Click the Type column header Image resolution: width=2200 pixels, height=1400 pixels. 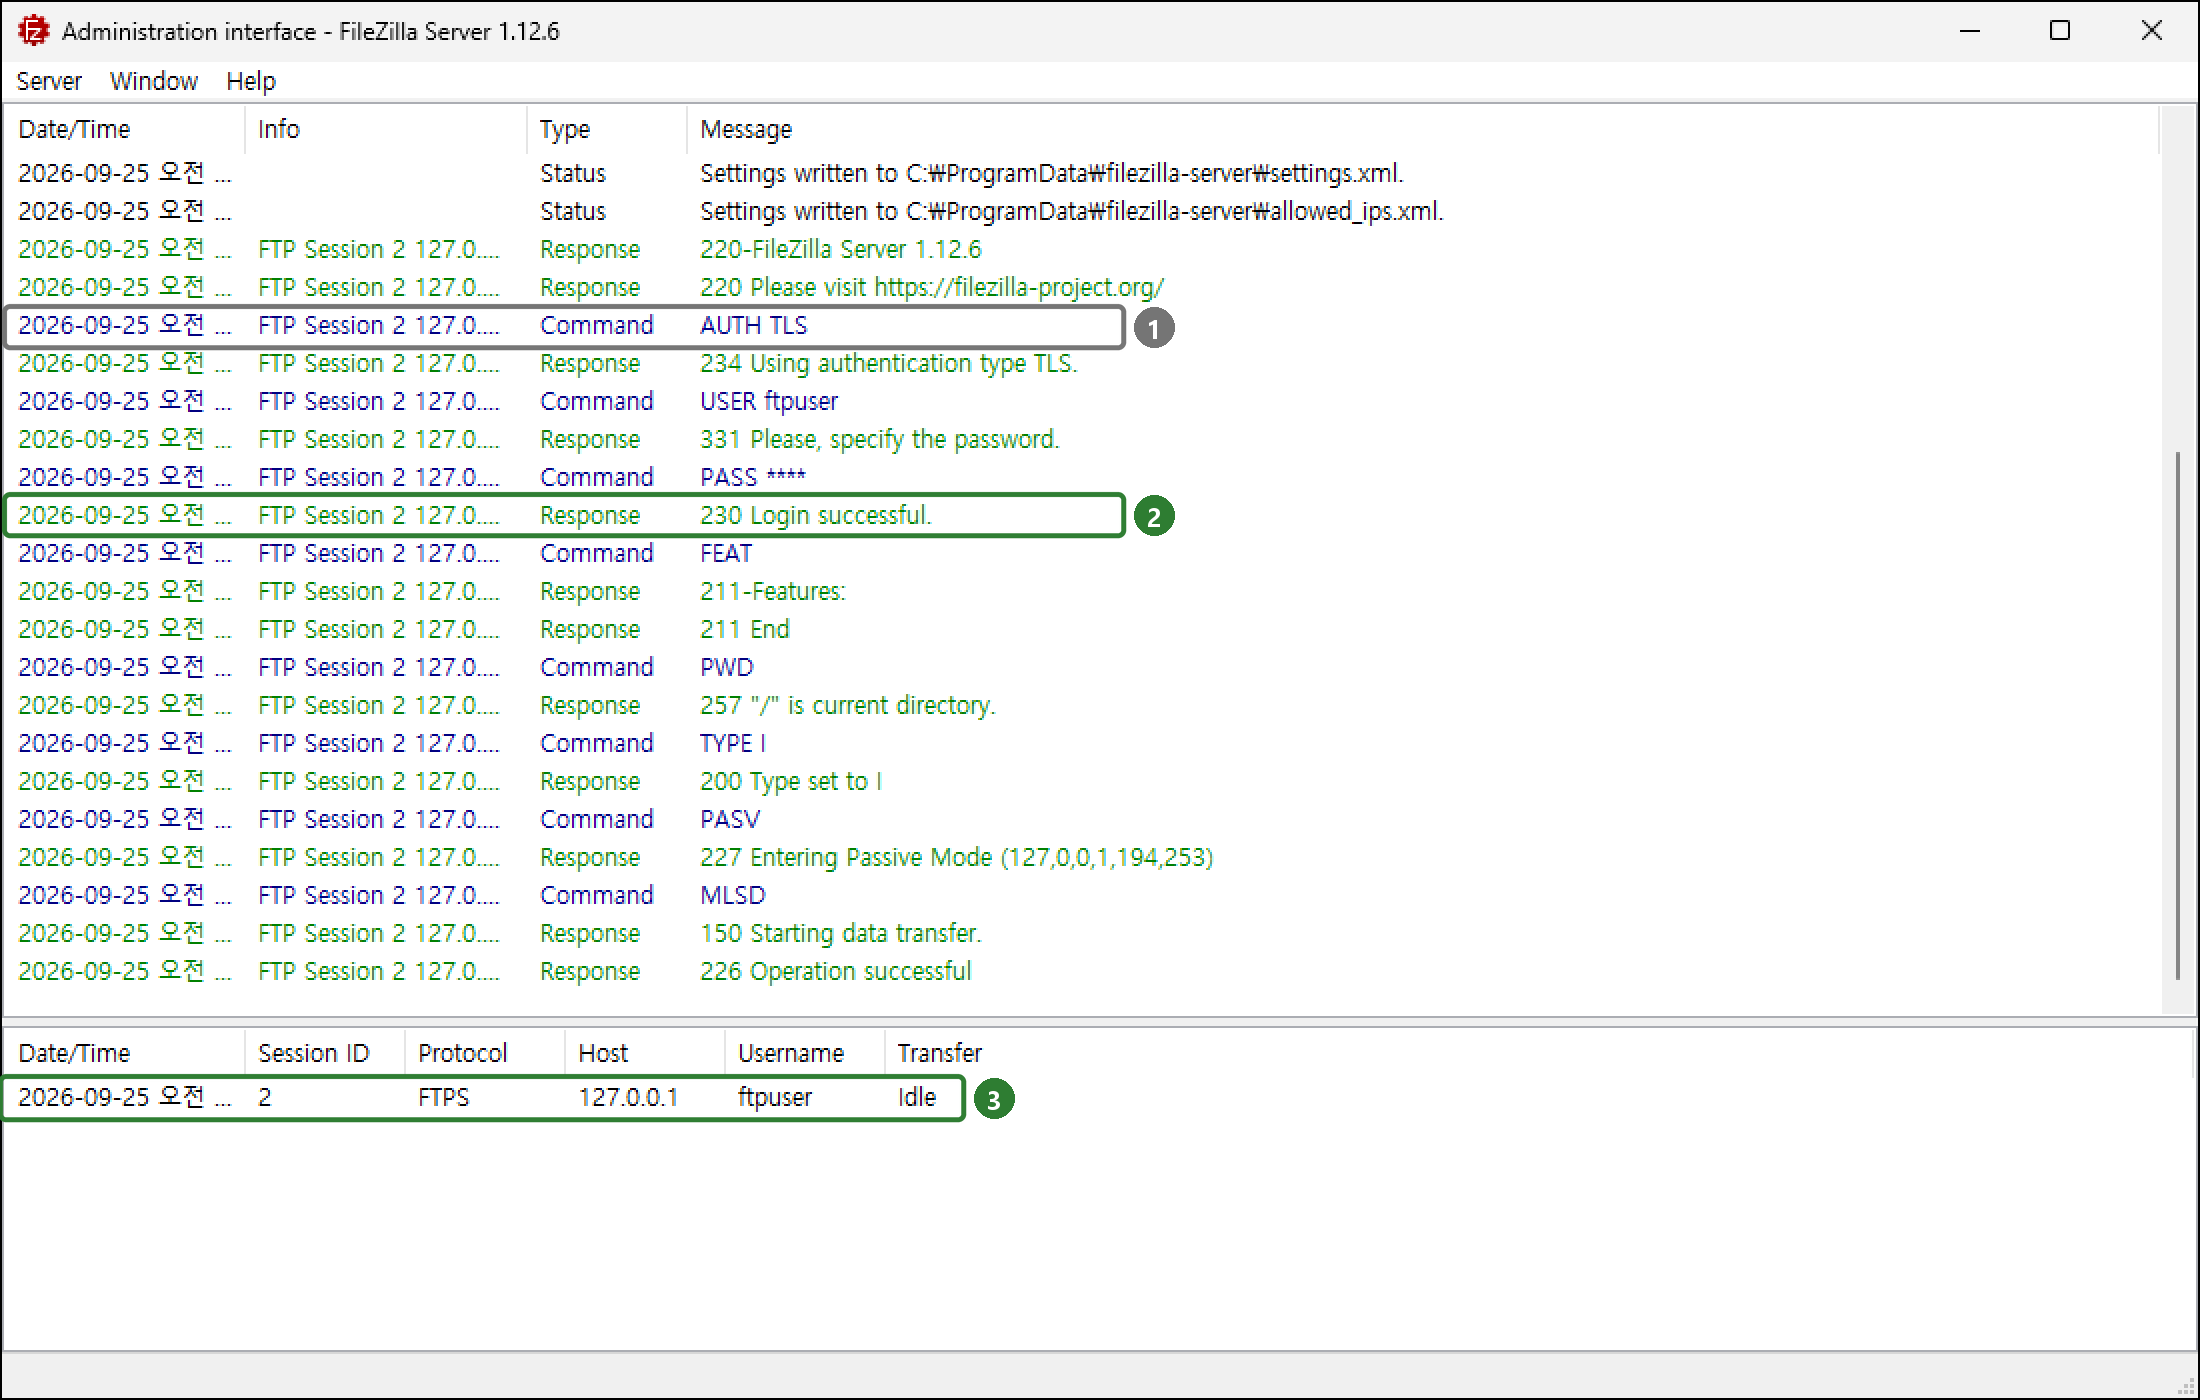(x=606, y=129)
